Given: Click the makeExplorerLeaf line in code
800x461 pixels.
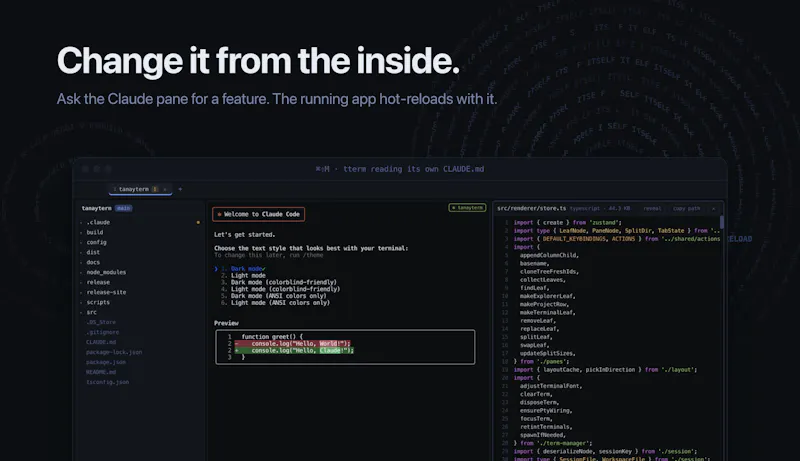Looking at the screenshot, I should 547,296.
